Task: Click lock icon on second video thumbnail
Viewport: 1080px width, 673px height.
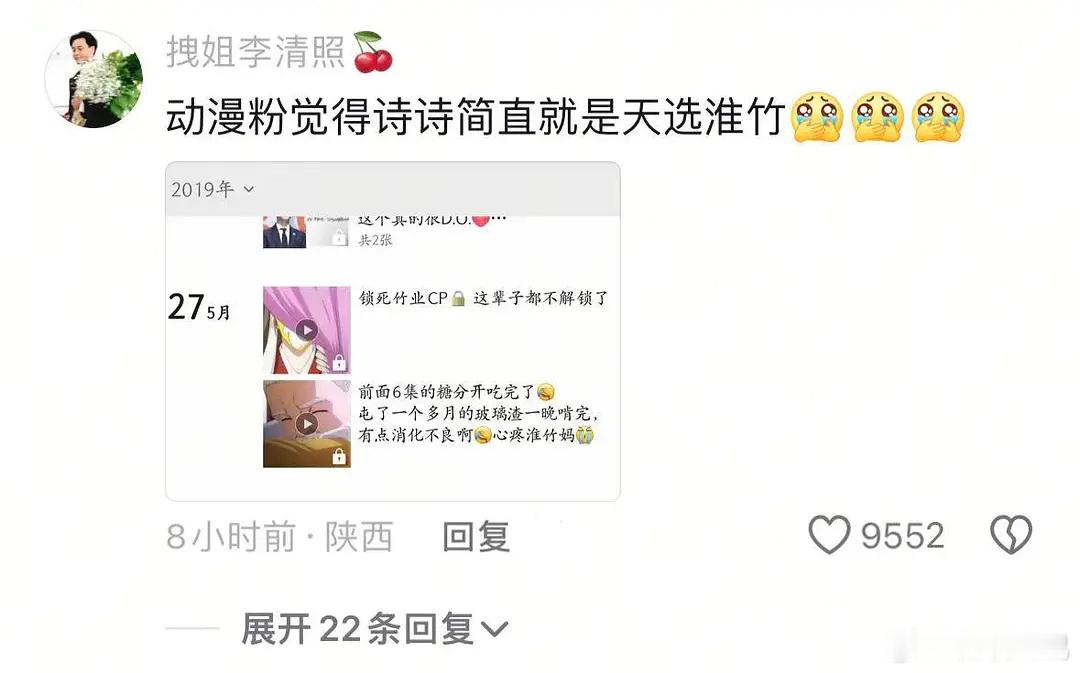Action: tap(339, 456)
